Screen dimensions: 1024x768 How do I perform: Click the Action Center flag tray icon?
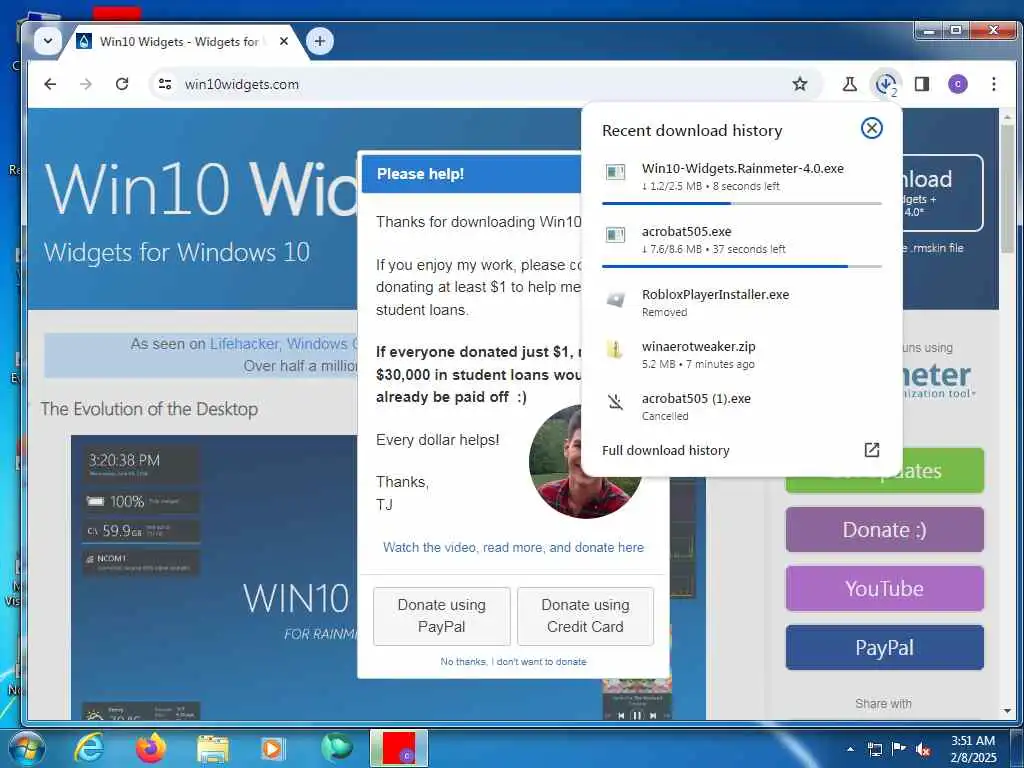[x=899, y=748]
